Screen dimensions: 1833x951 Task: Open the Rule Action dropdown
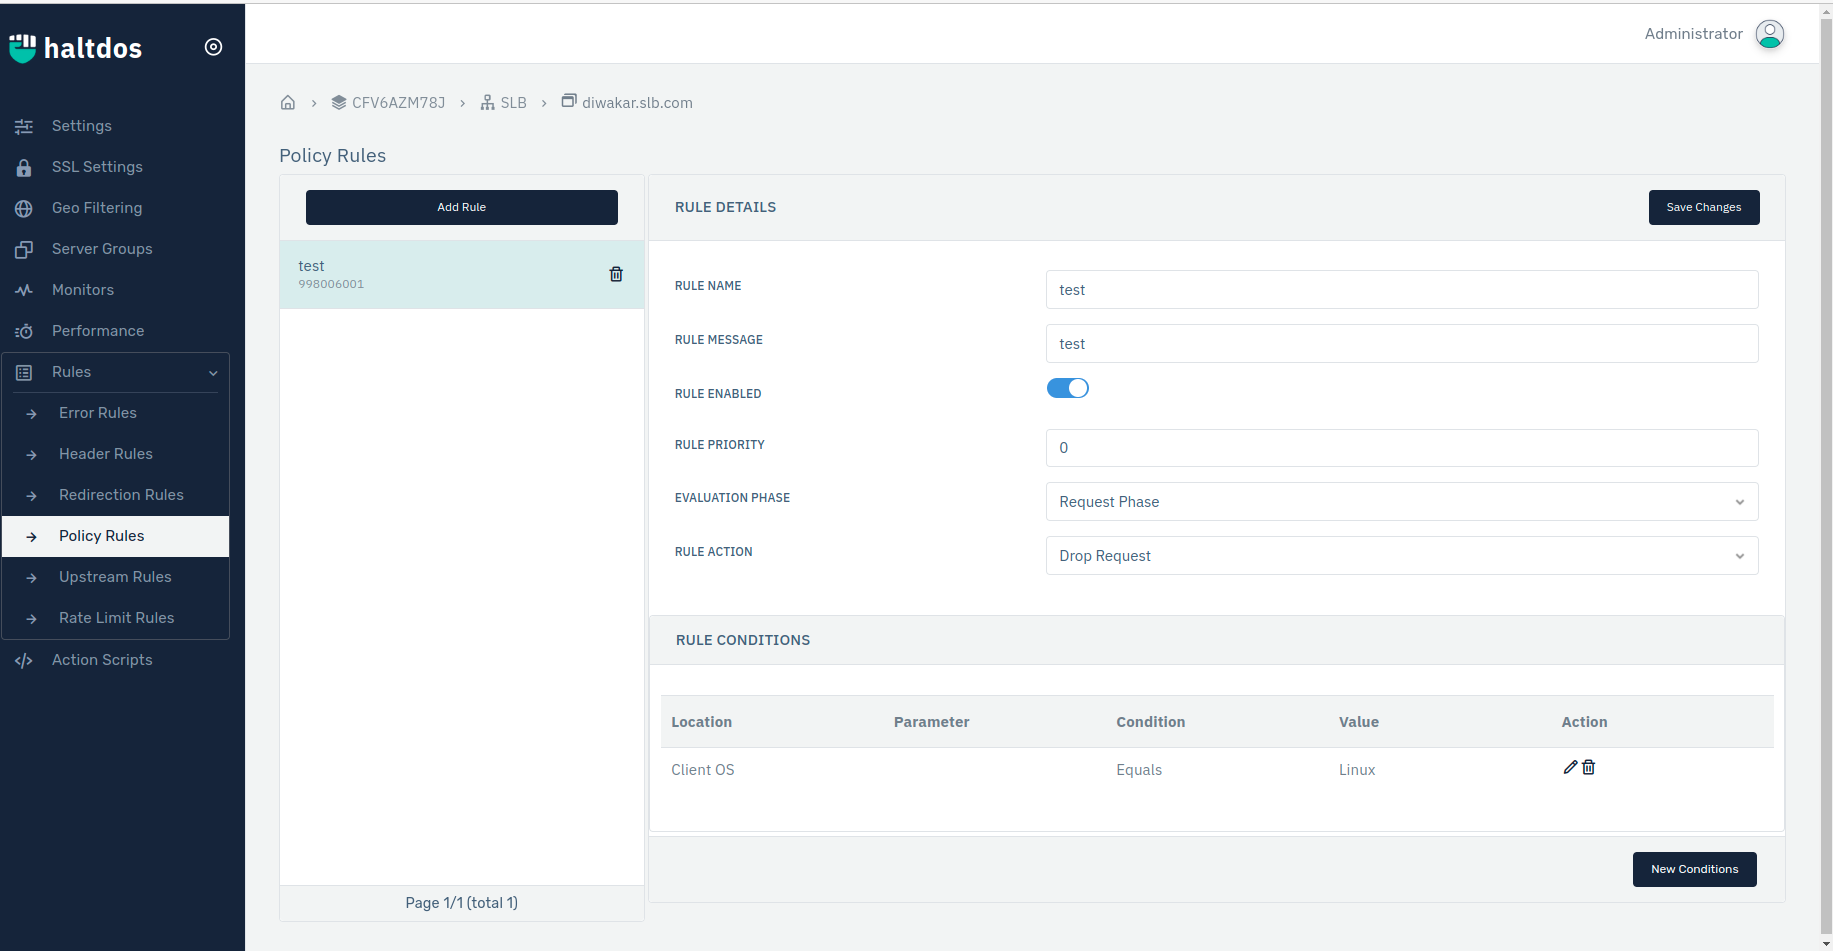(x=1402, y=556)
